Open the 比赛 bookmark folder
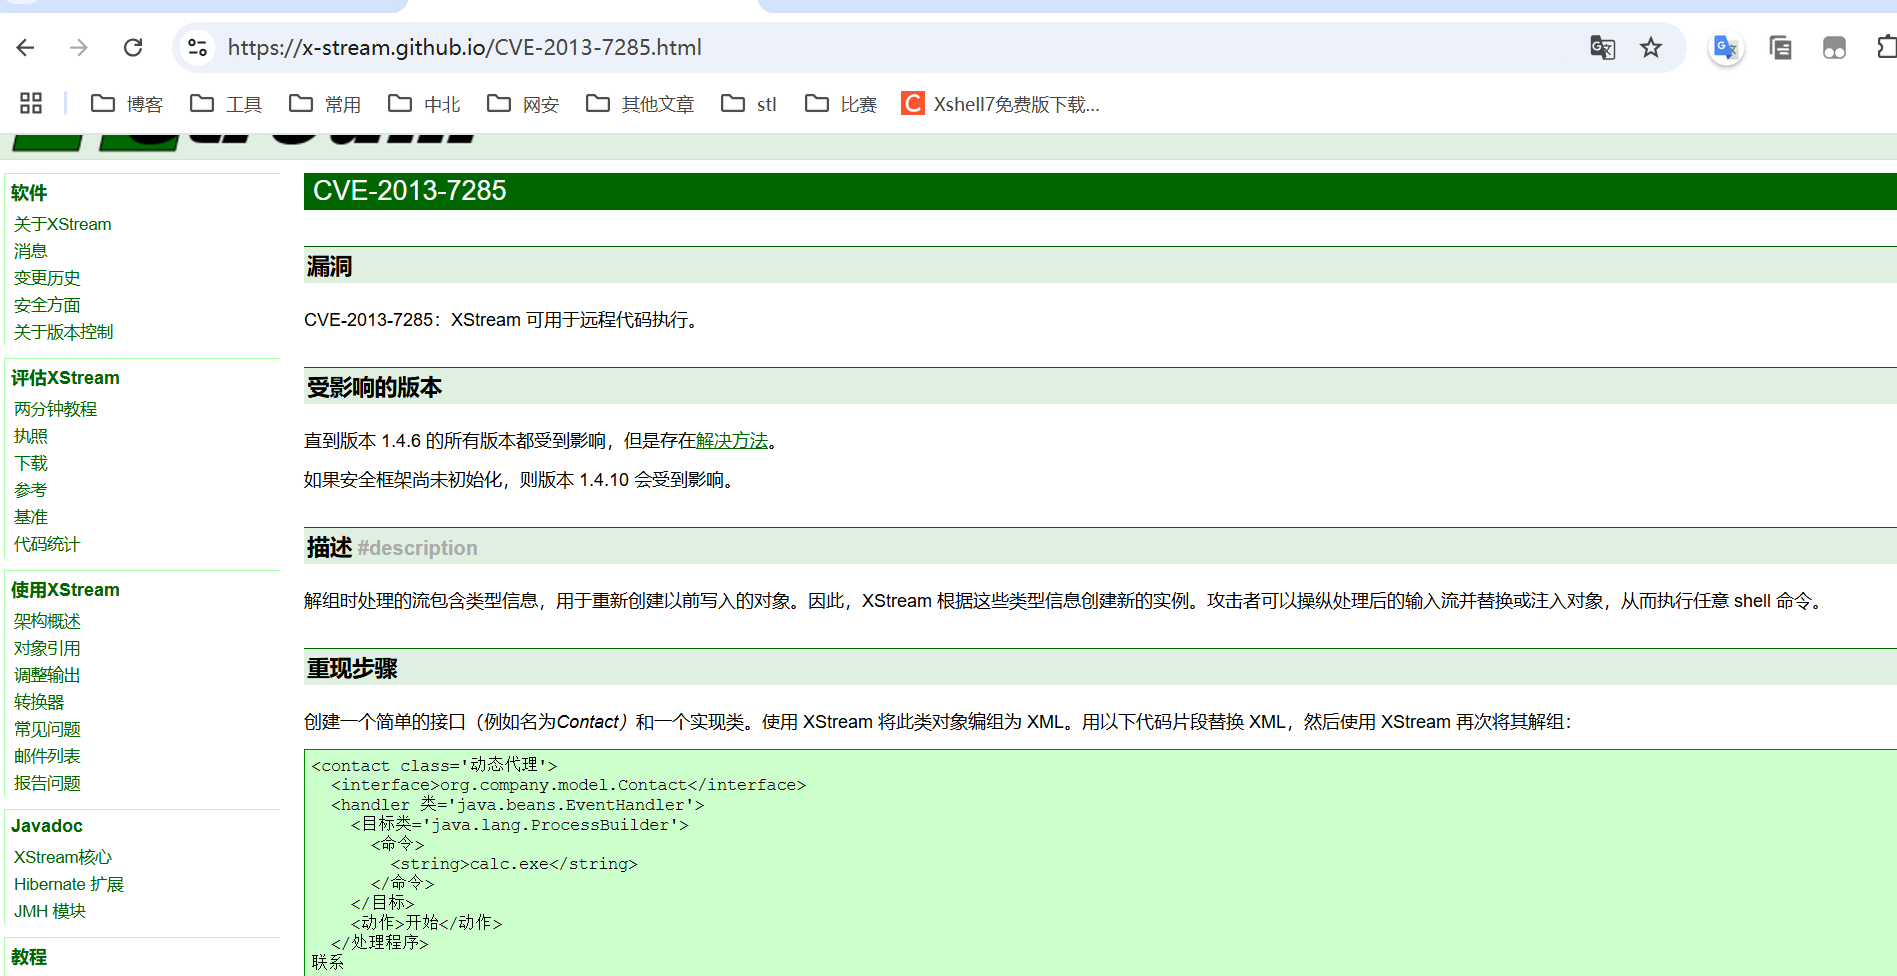Viewport: 1897px width, 976px height. [841, 104]
